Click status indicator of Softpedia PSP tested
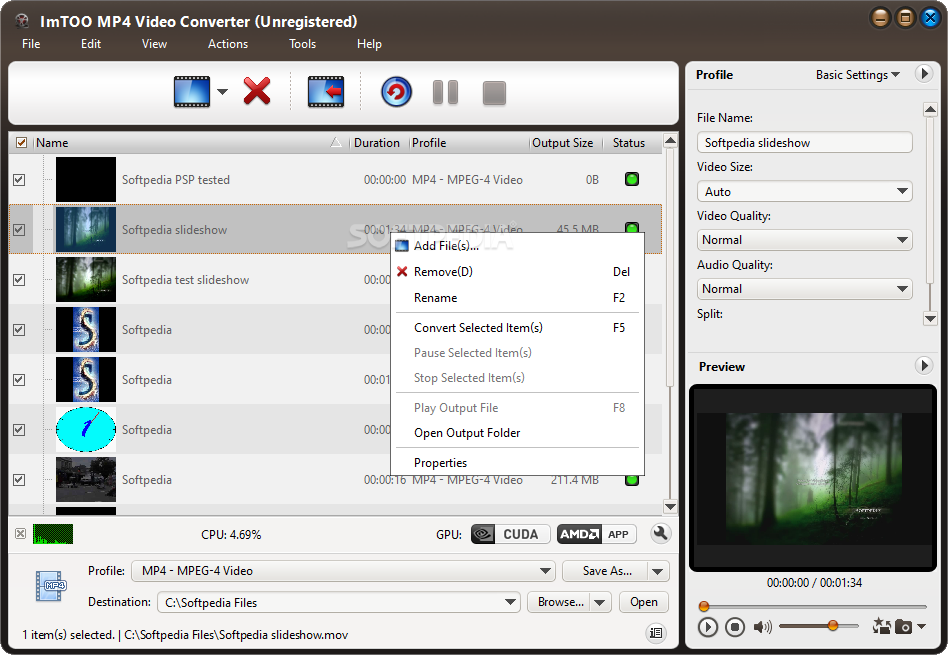The image size is (948, 655). (x=632, y=179)
